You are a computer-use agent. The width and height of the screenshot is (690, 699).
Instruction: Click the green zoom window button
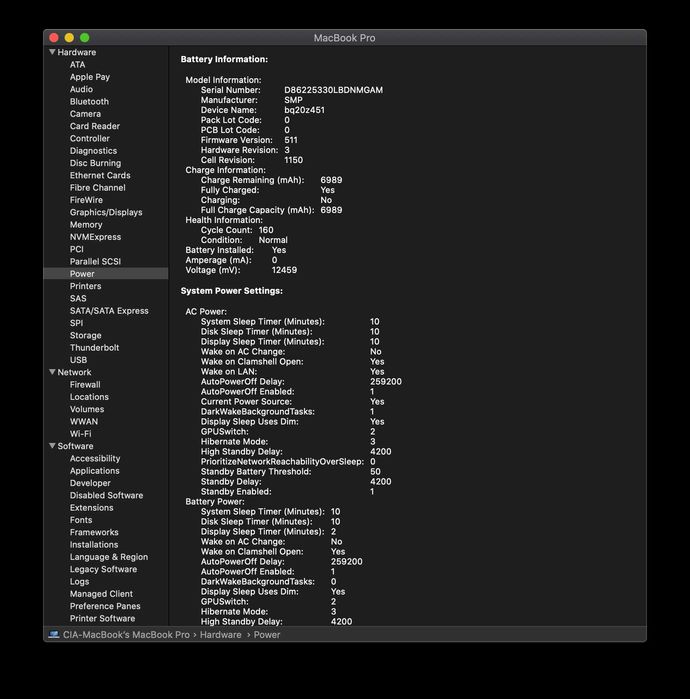[x=85, y=38]
